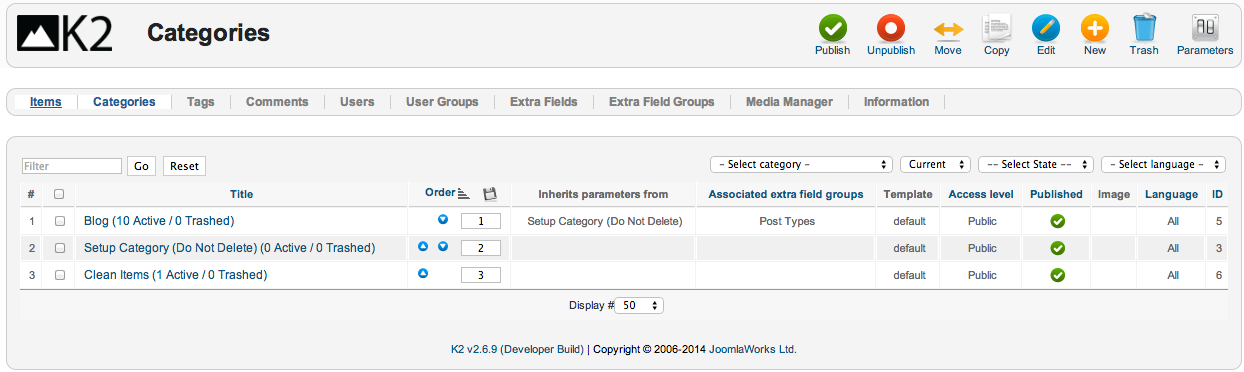Open the Select category dropdown

point(801,164)
